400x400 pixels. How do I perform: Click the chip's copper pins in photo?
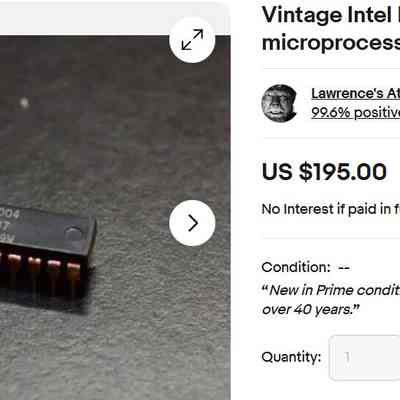point(40,272)
